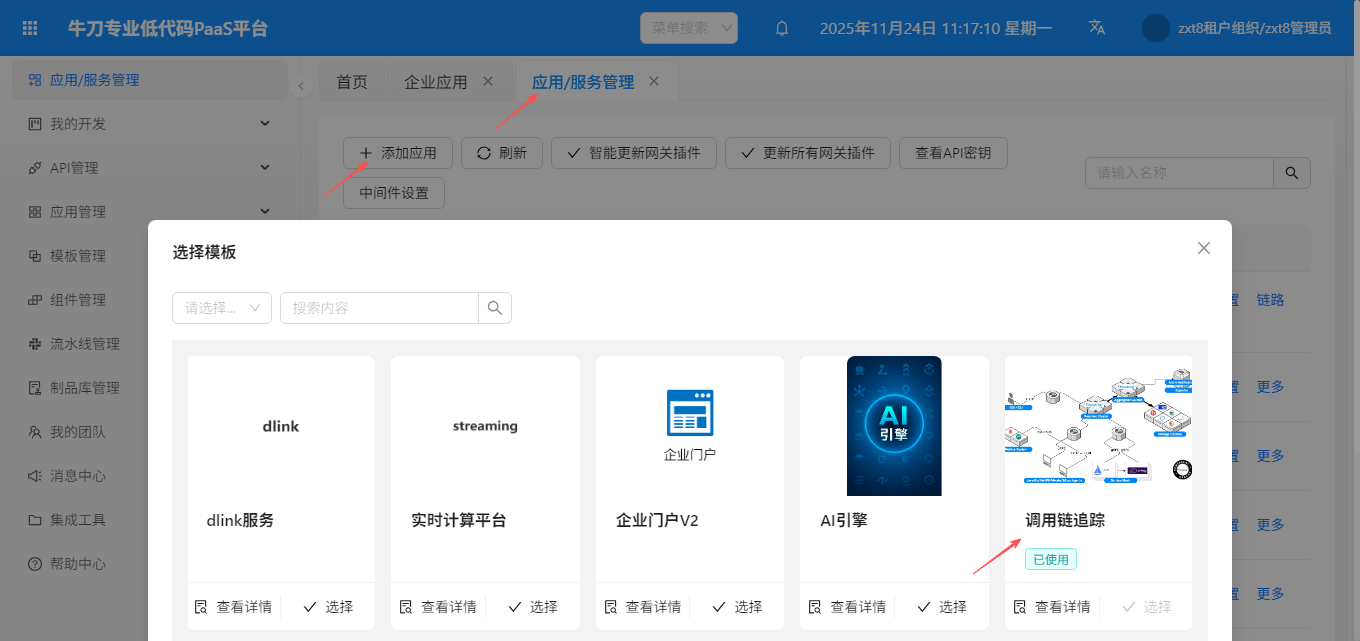This screenshot has width=1360, height=641.
Task: Collapse the sidebar with the arrow handle
Action: pyautogui.click(x=301, y=87)
